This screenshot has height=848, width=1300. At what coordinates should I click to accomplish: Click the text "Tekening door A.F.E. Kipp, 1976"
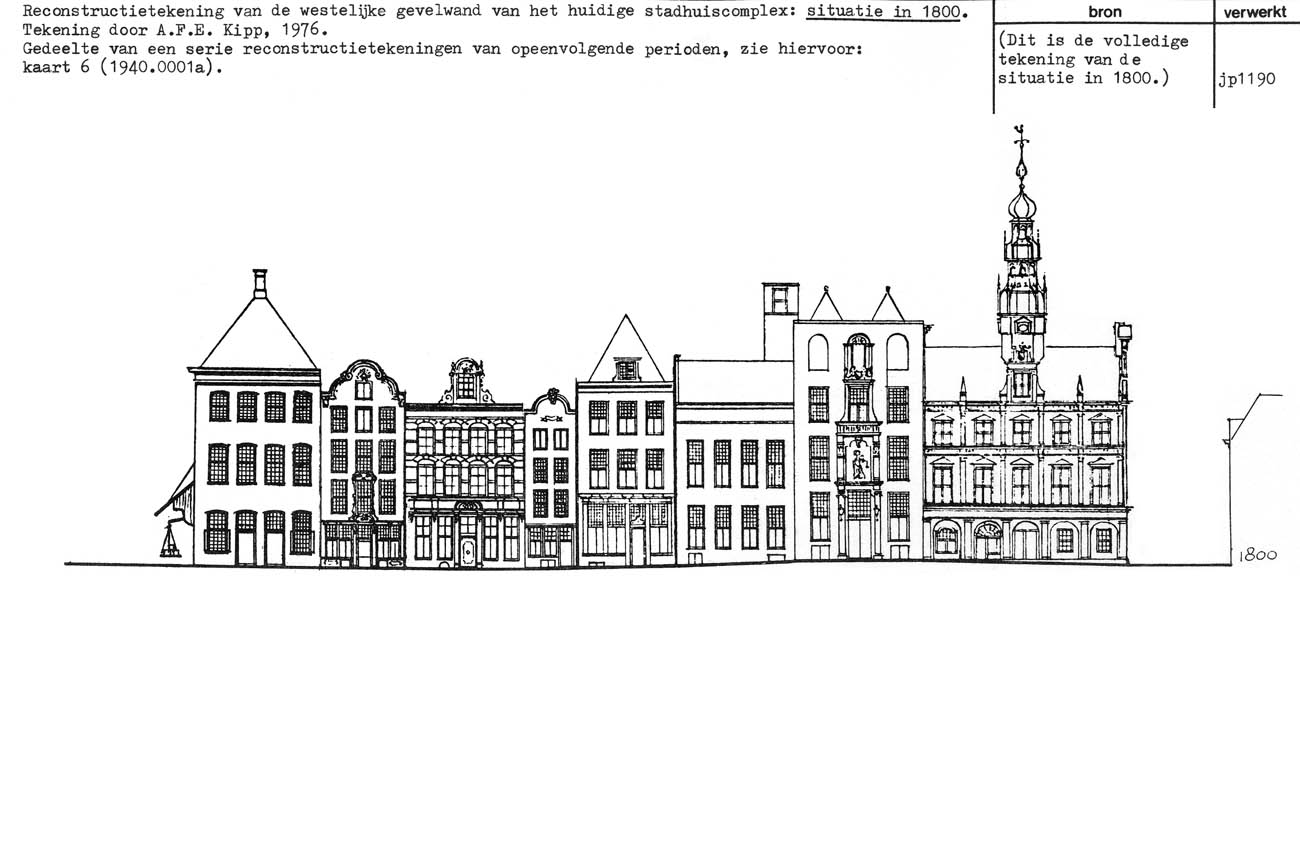[x=175, y=30]
